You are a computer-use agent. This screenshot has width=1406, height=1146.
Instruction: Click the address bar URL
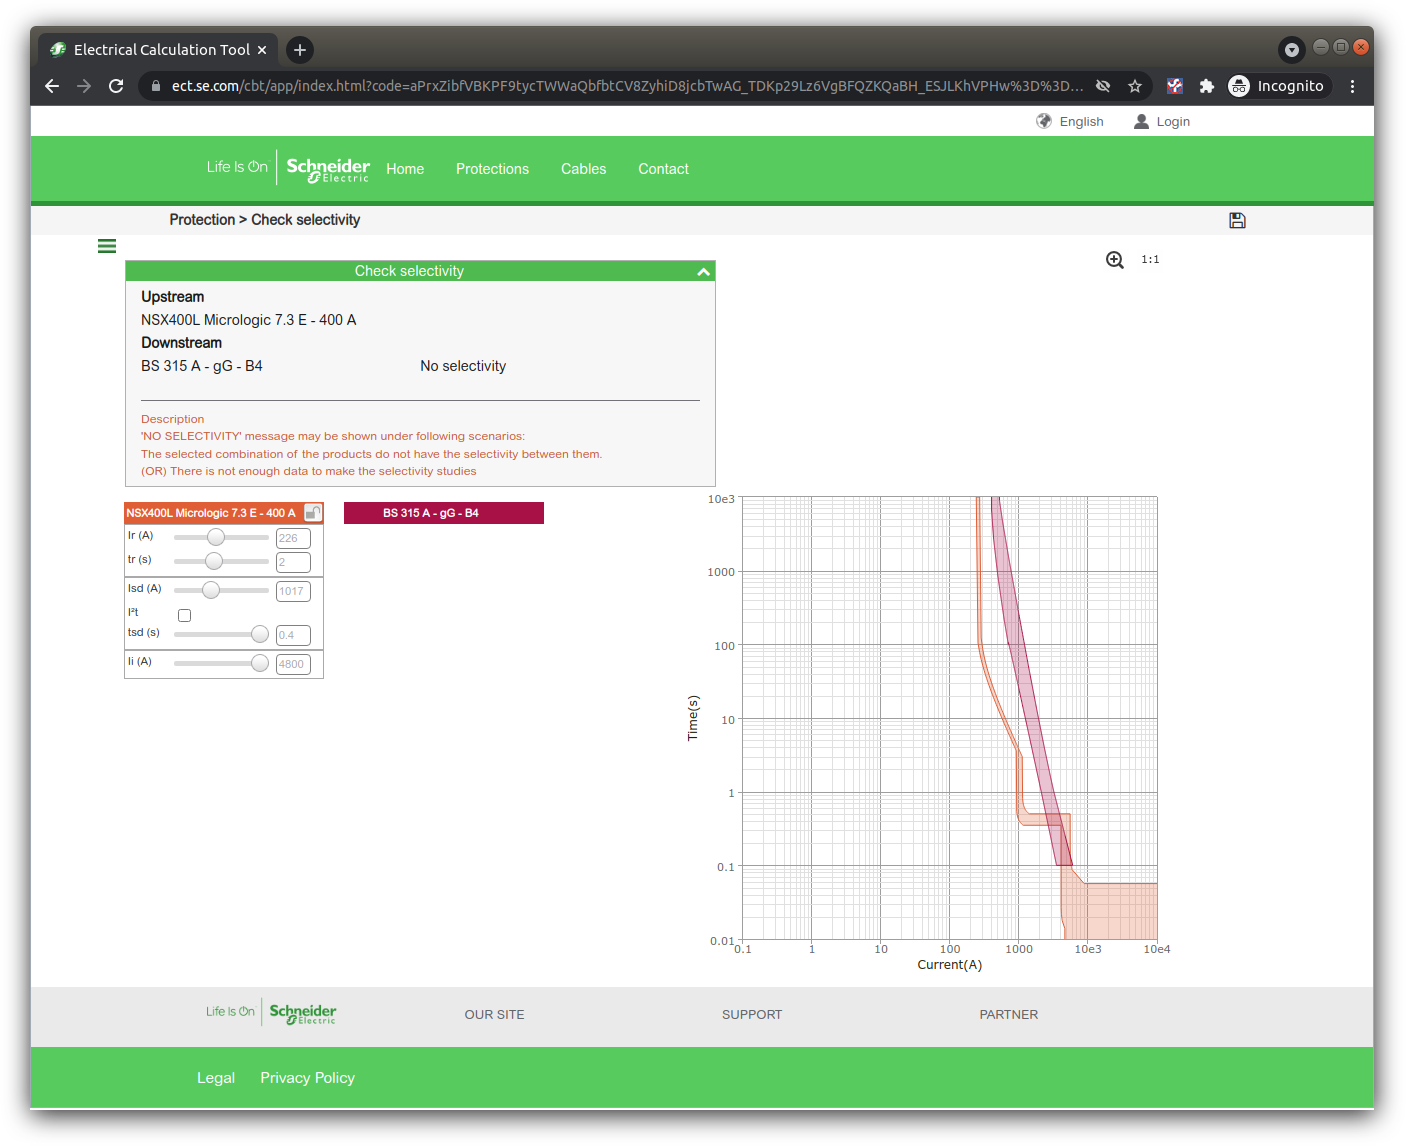click(627, 86)
